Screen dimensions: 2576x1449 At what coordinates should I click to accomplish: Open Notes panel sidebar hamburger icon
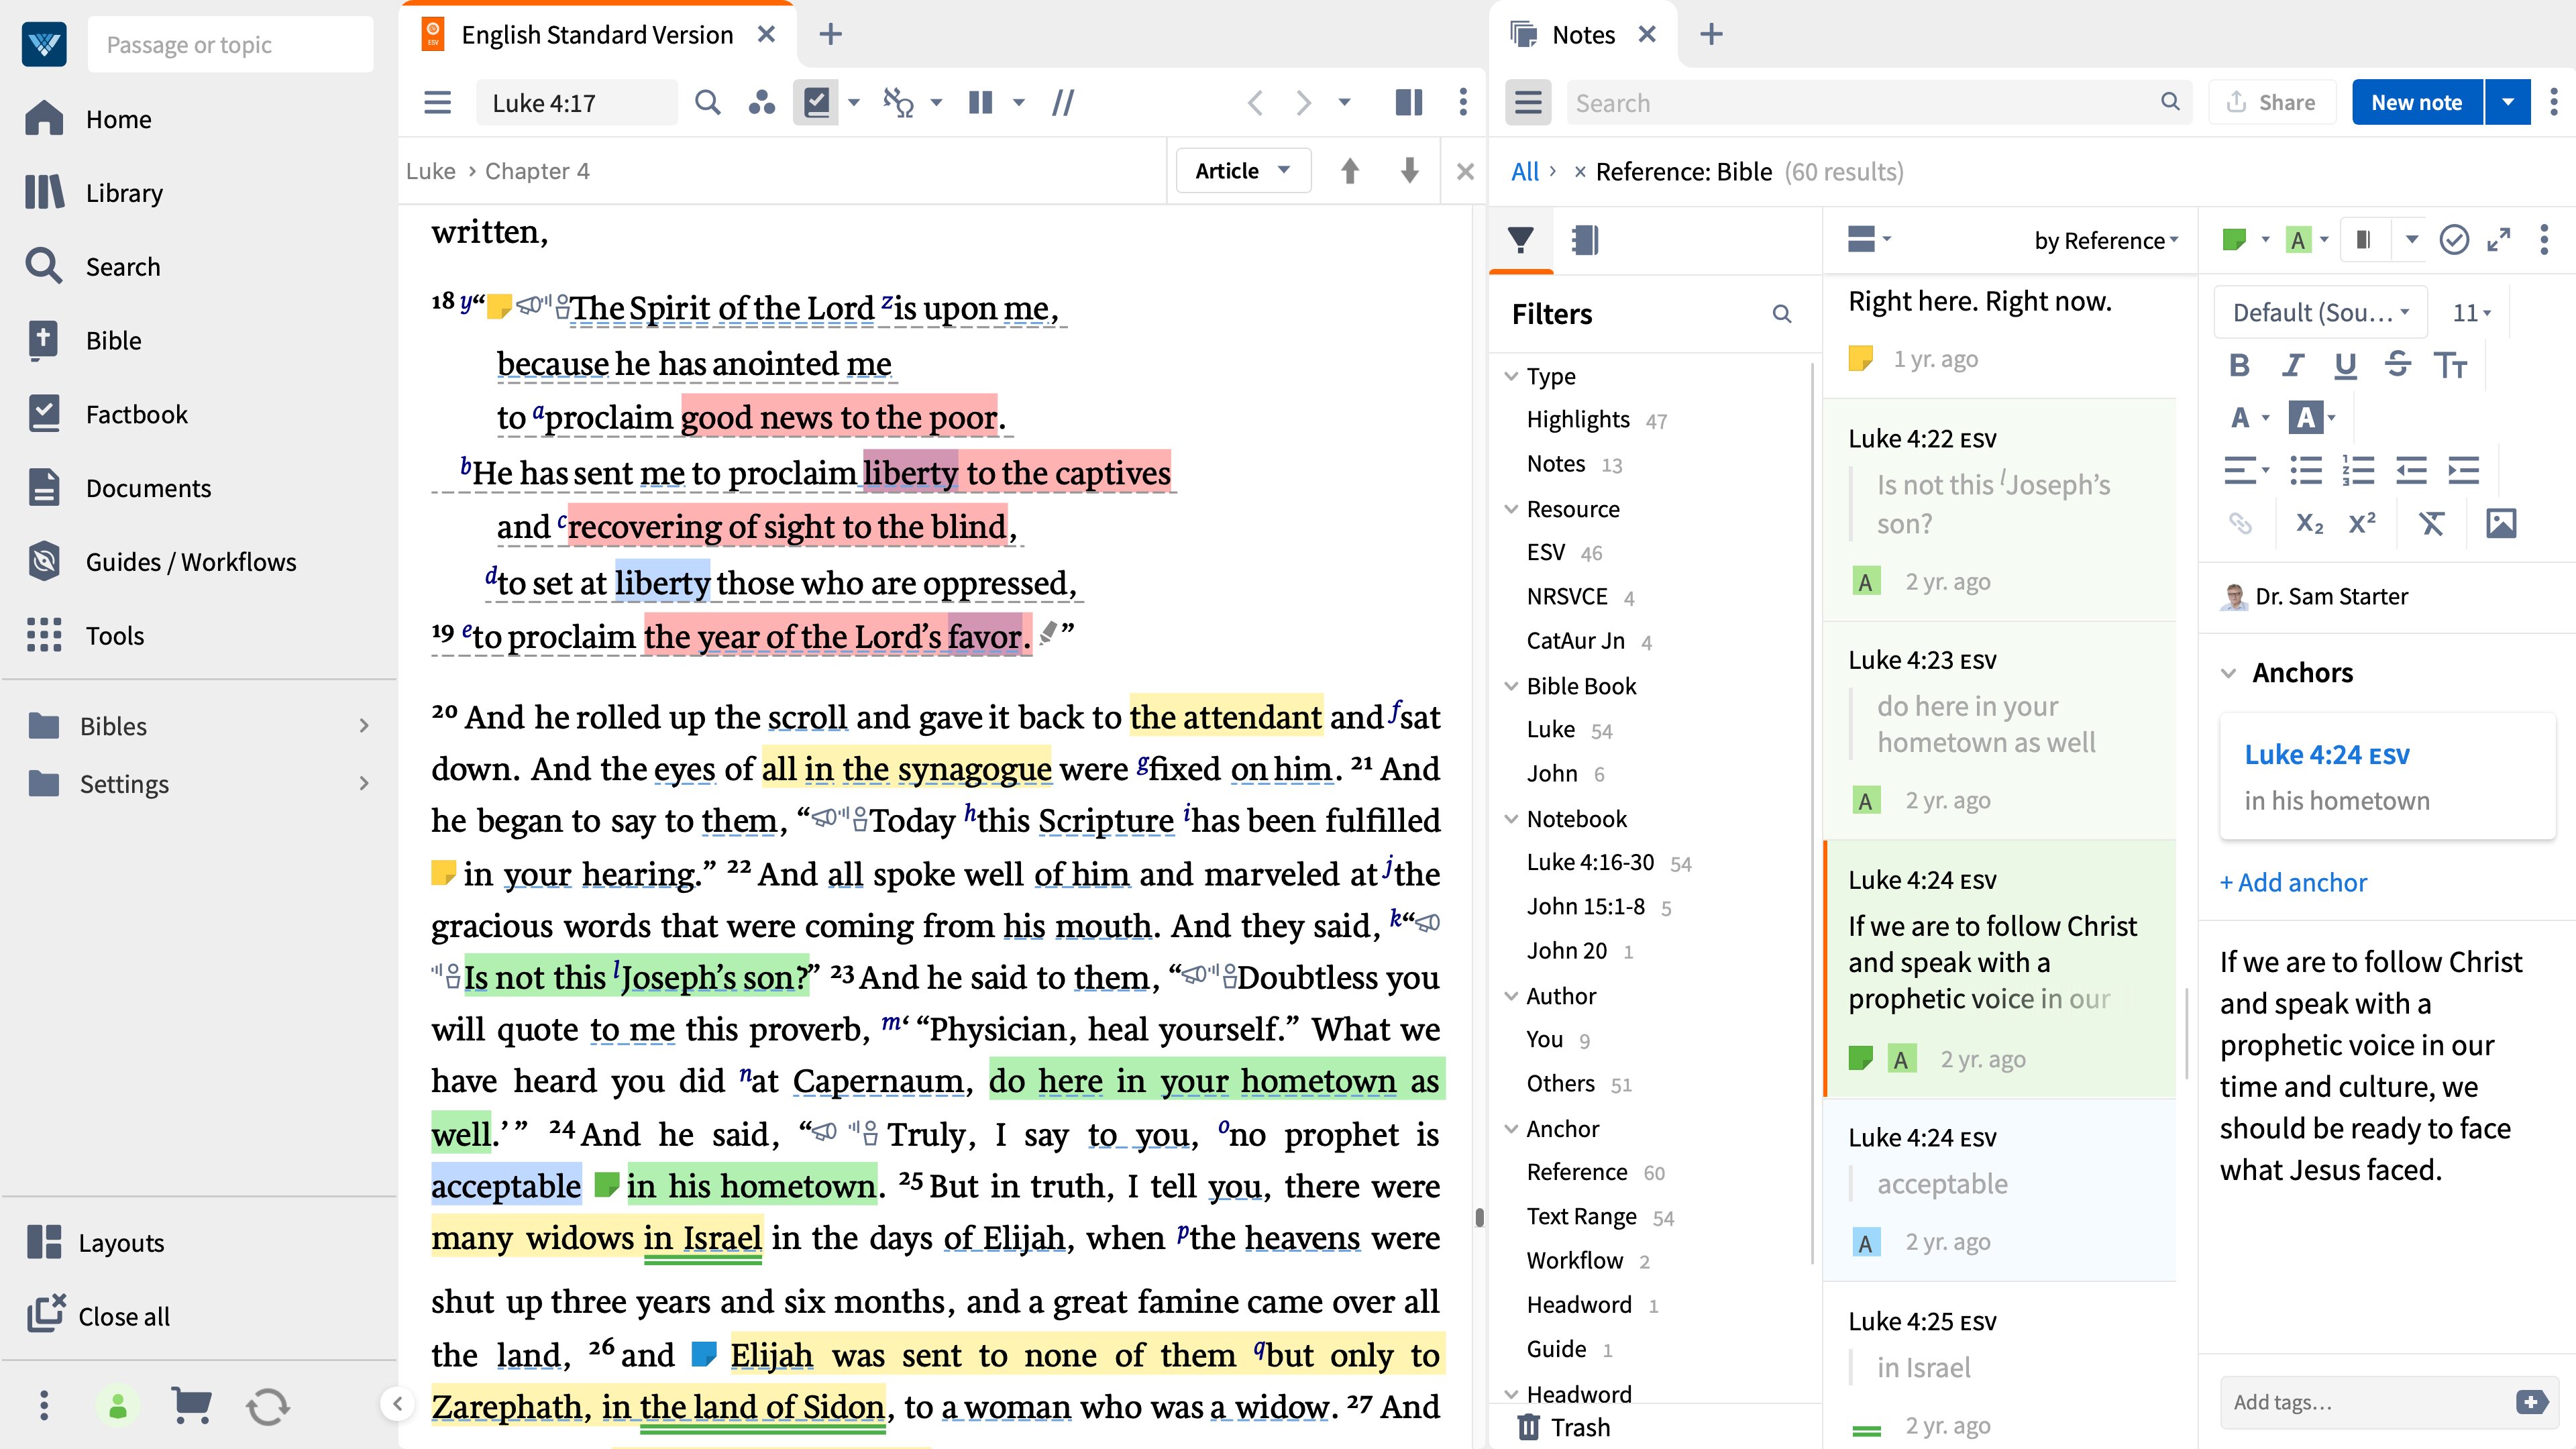pyautogui.click(x=1527, y=102)
